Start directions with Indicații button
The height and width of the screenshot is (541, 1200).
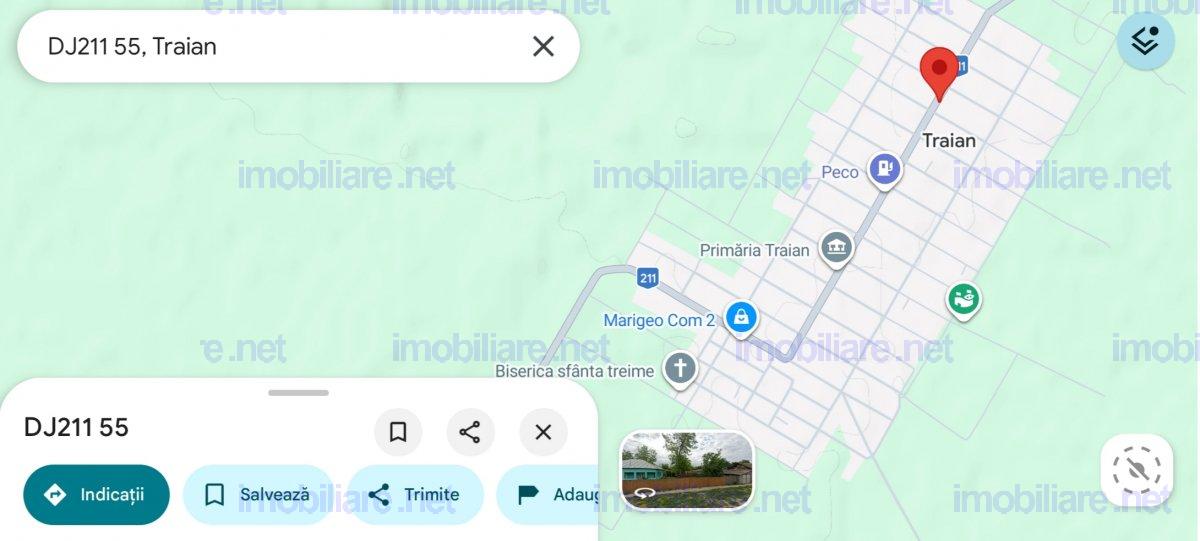(x=97, y=494)
